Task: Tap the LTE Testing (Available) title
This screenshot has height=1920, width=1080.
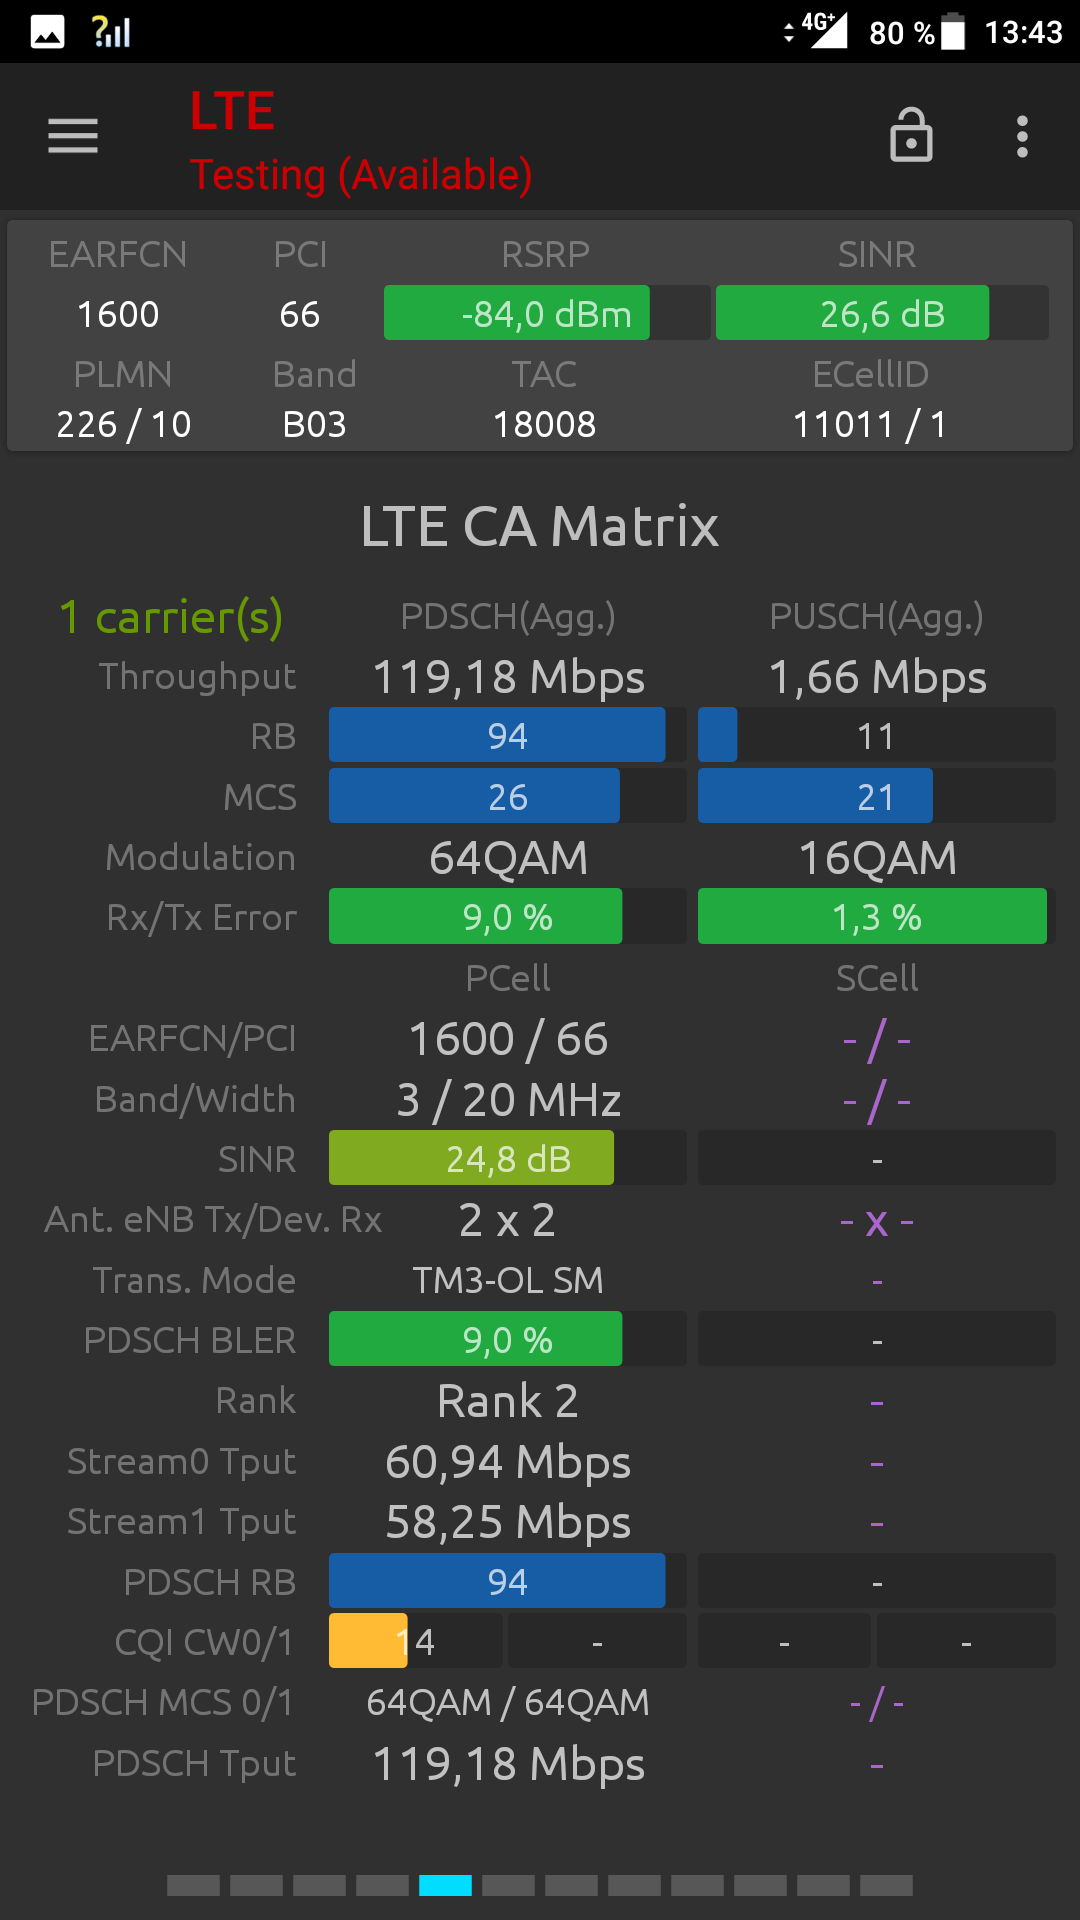Action: (360, 141)
